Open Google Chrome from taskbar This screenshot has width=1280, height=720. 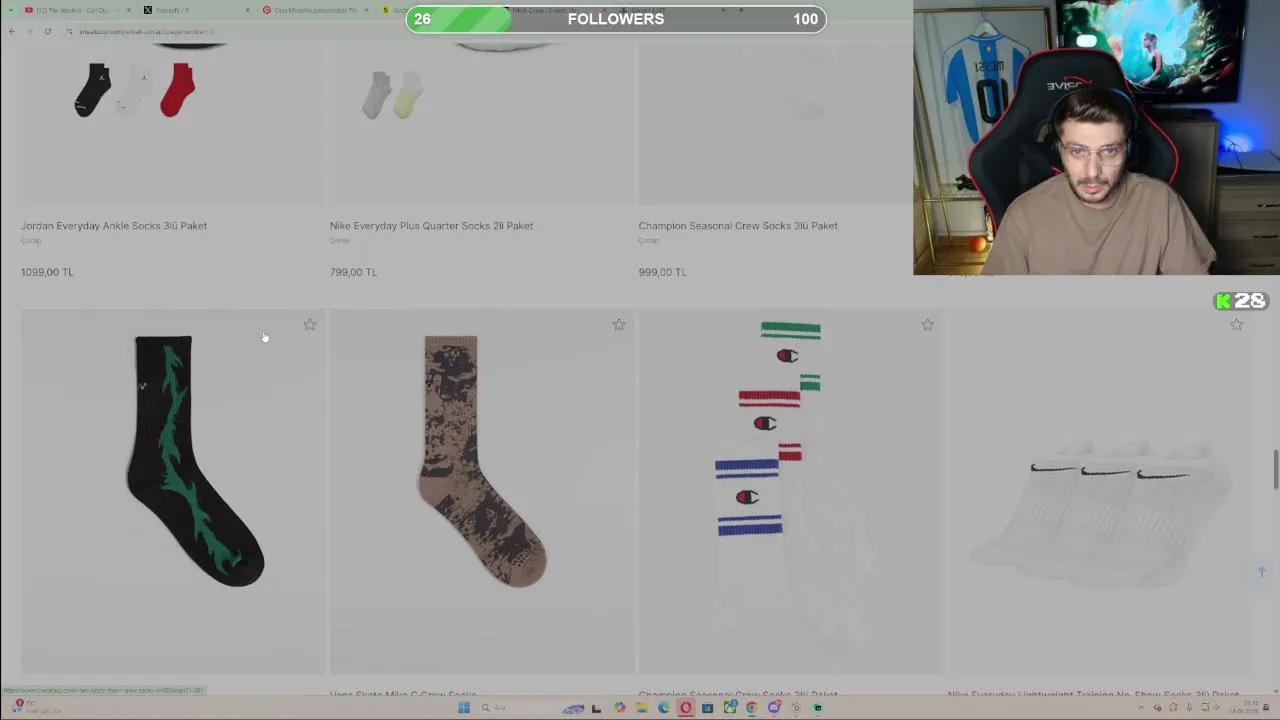point(751,708)
